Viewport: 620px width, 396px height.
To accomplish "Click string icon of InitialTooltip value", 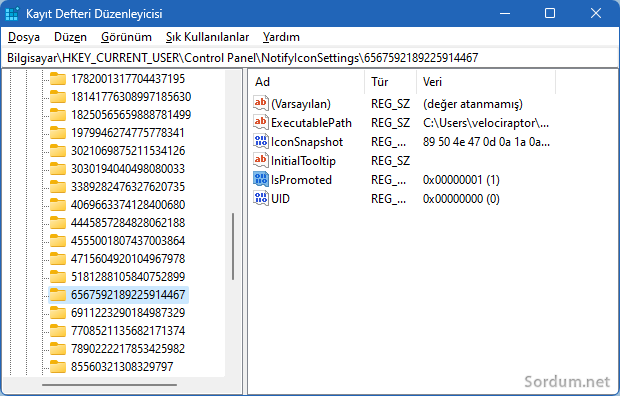I will [261, 160].
